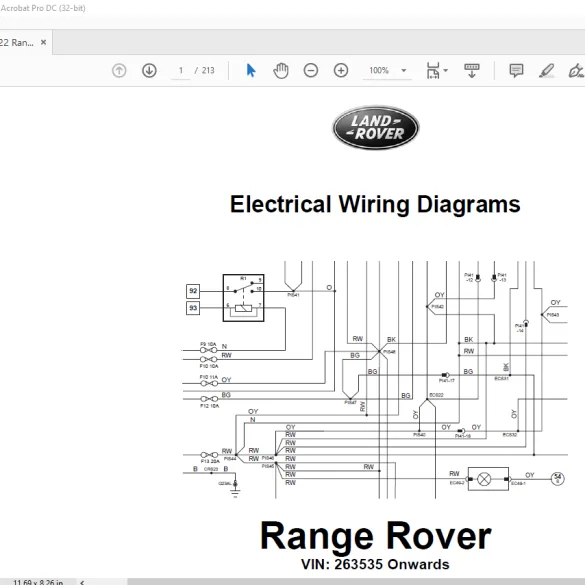The height and width of the screenshot is (585, 585).
Task: Click the 92 connector box in diagram
Action: click(x=193, y=291)
